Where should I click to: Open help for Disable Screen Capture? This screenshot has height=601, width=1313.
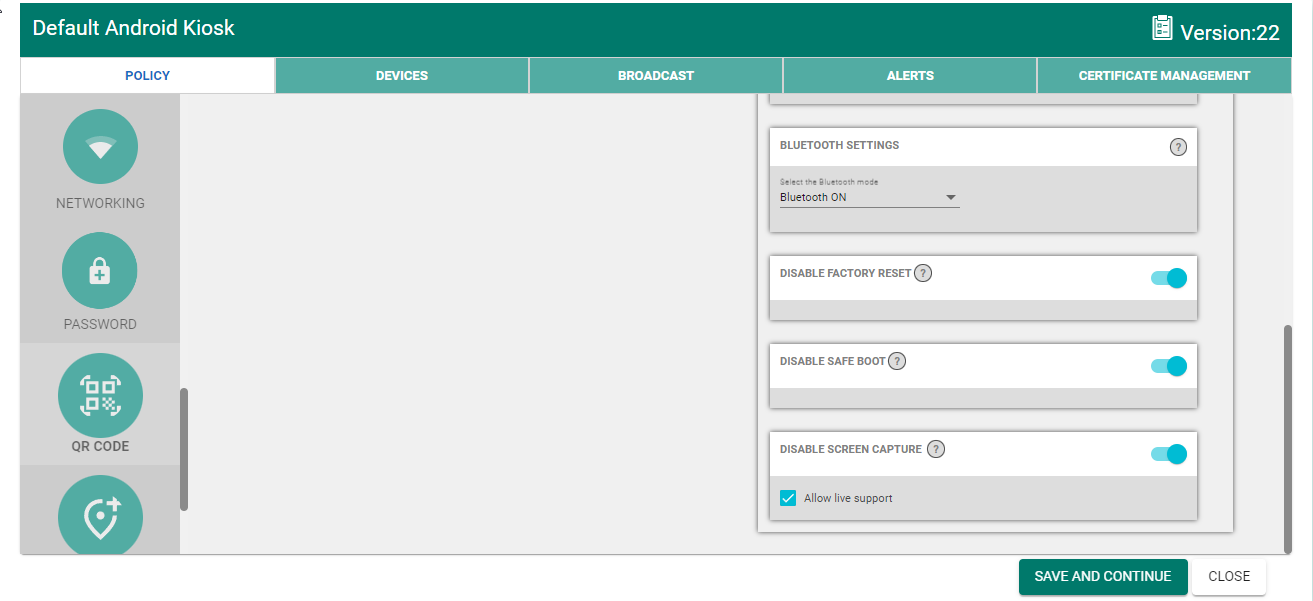(936, 449)
